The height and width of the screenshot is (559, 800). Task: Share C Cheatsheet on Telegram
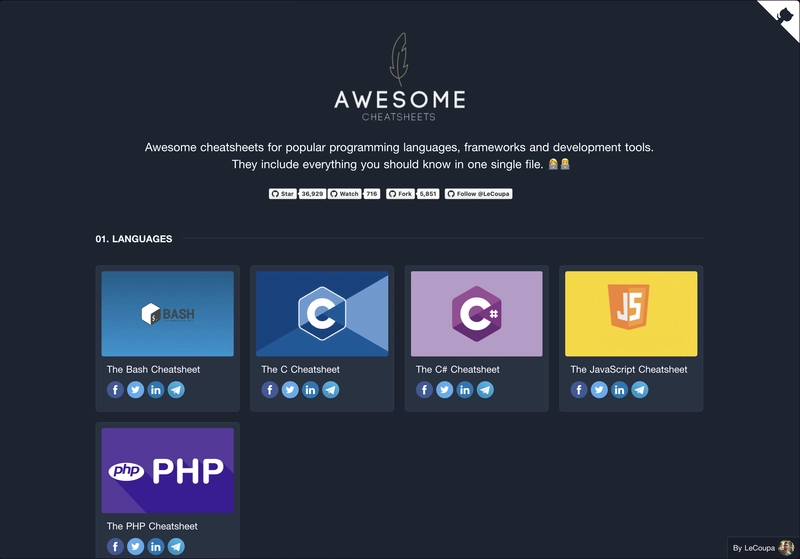(x=331, y=390)
